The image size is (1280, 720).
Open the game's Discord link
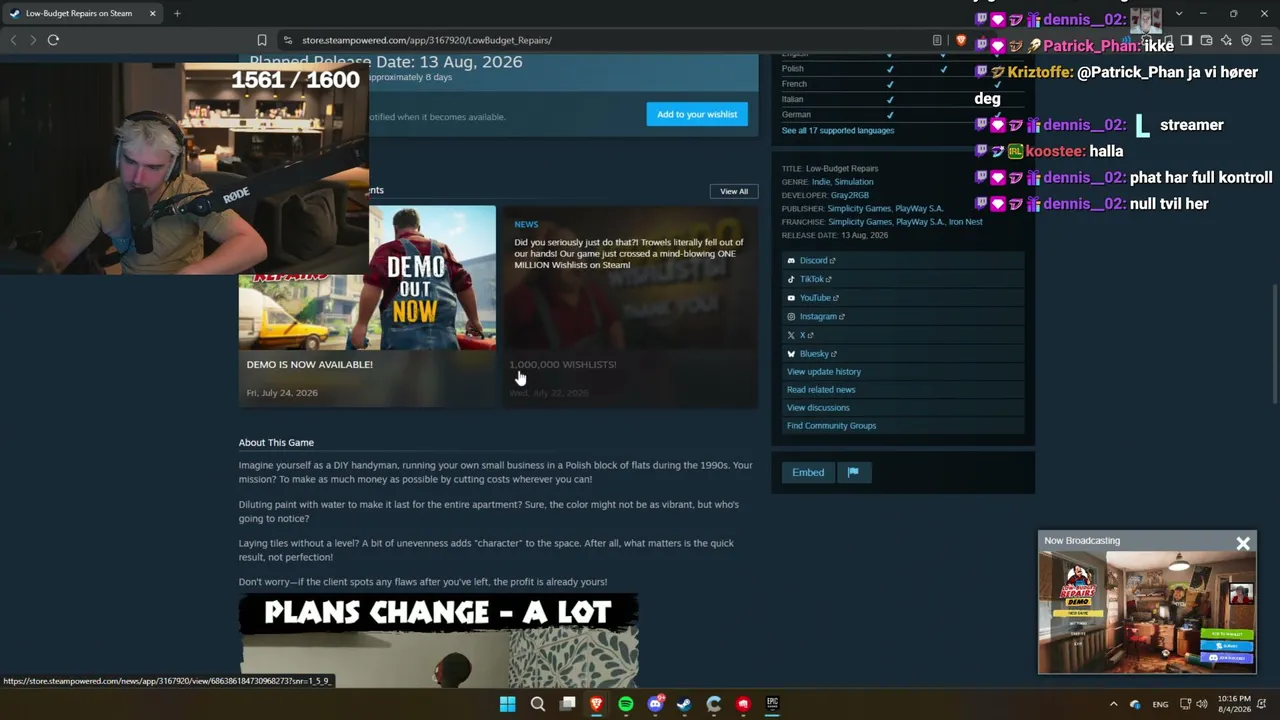[814, 261]
